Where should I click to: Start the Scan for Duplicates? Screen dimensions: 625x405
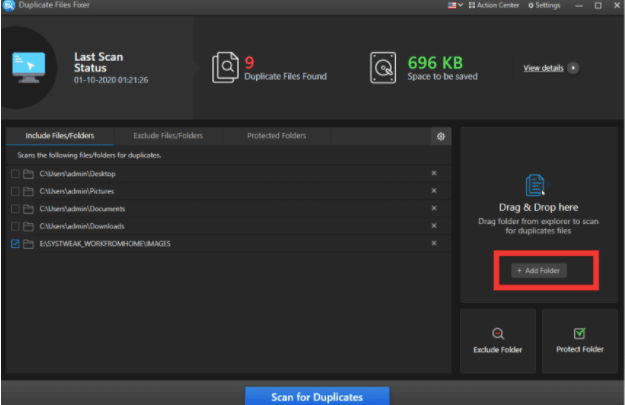click(317, 397)
